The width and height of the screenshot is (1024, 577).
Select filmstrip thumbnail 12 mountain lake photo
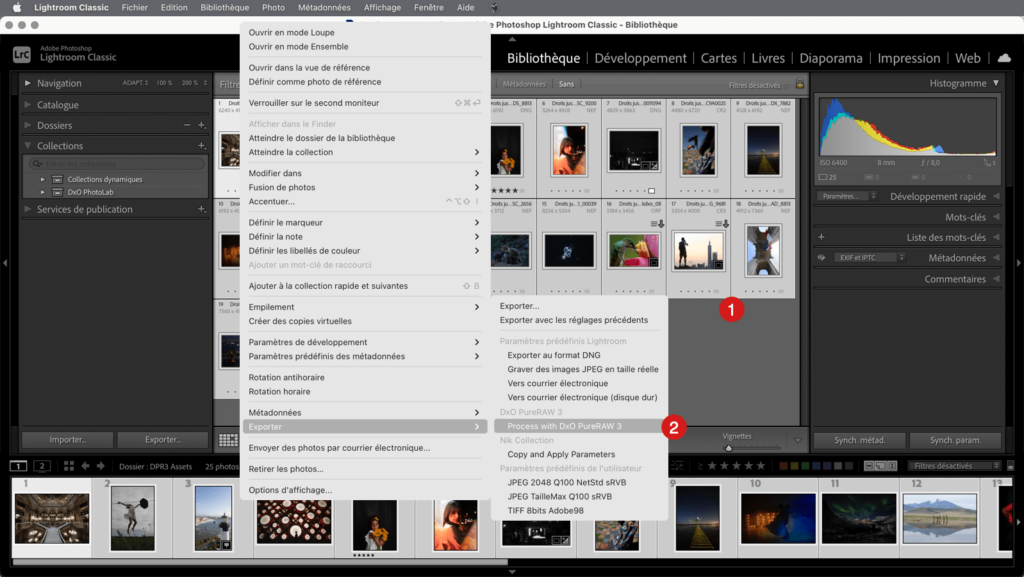pyautogui.click(x=939, y=518)
